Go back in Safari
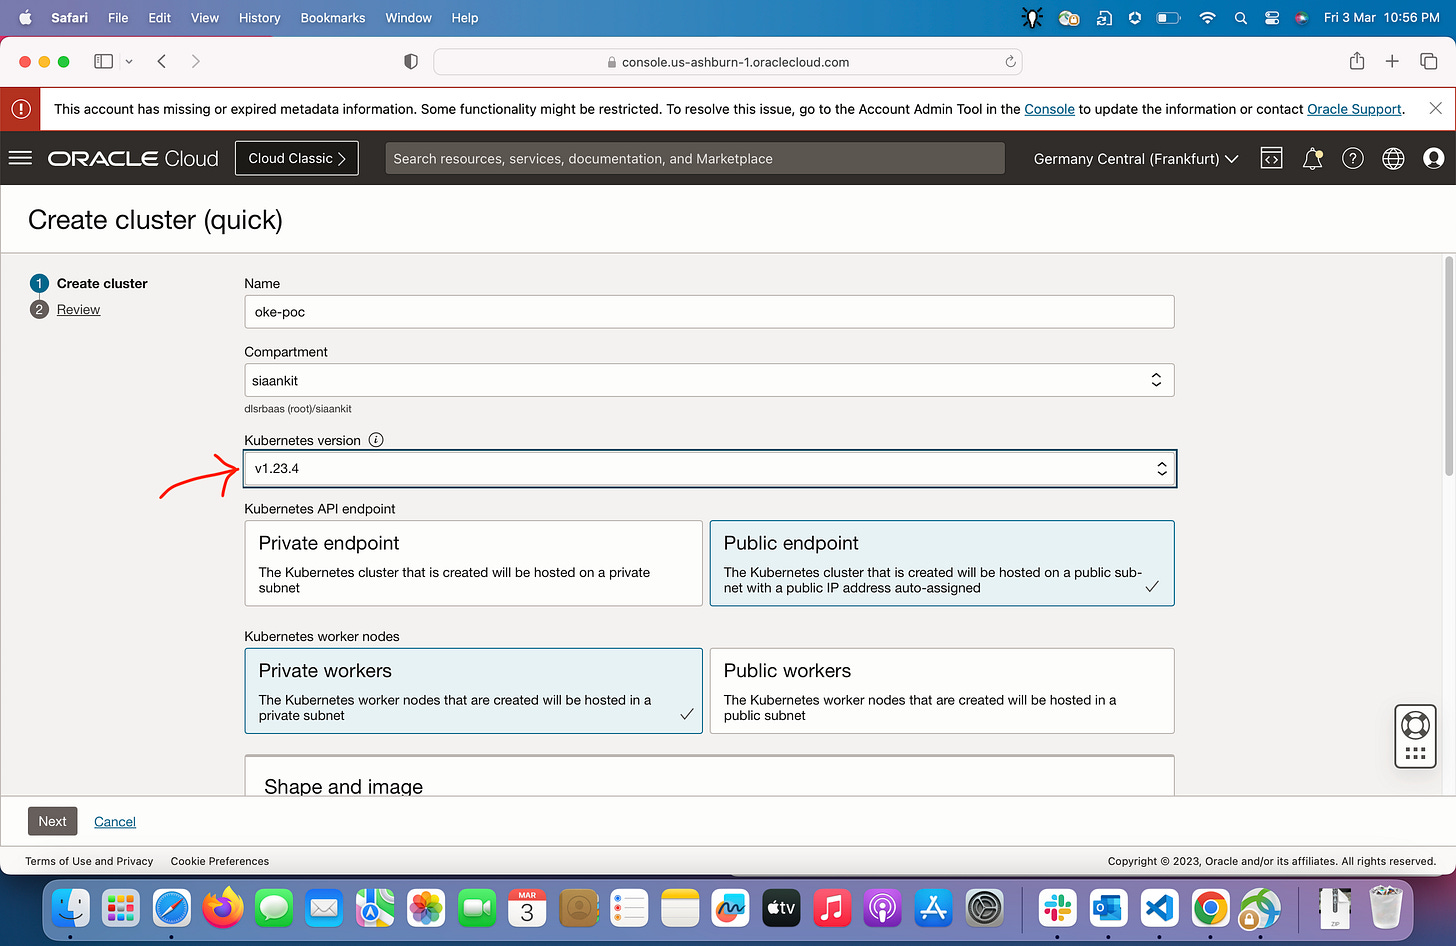 tap(161, 61)
